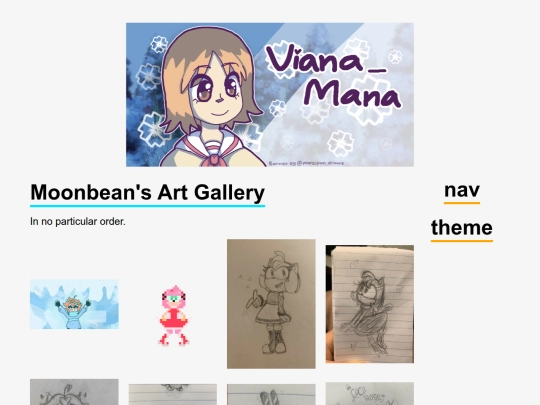View the lined notebook paper sketch
The image size is (540, 405).
point(370,304)
